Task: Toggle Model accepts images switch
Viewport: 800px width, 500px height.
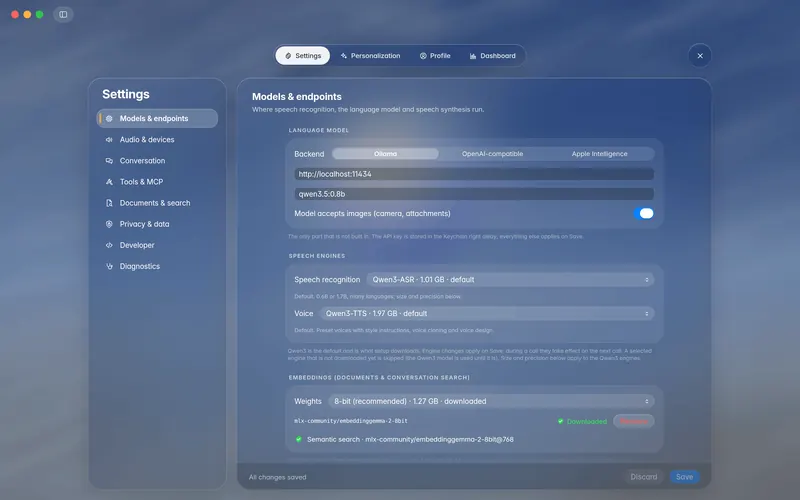Action: 643,213
